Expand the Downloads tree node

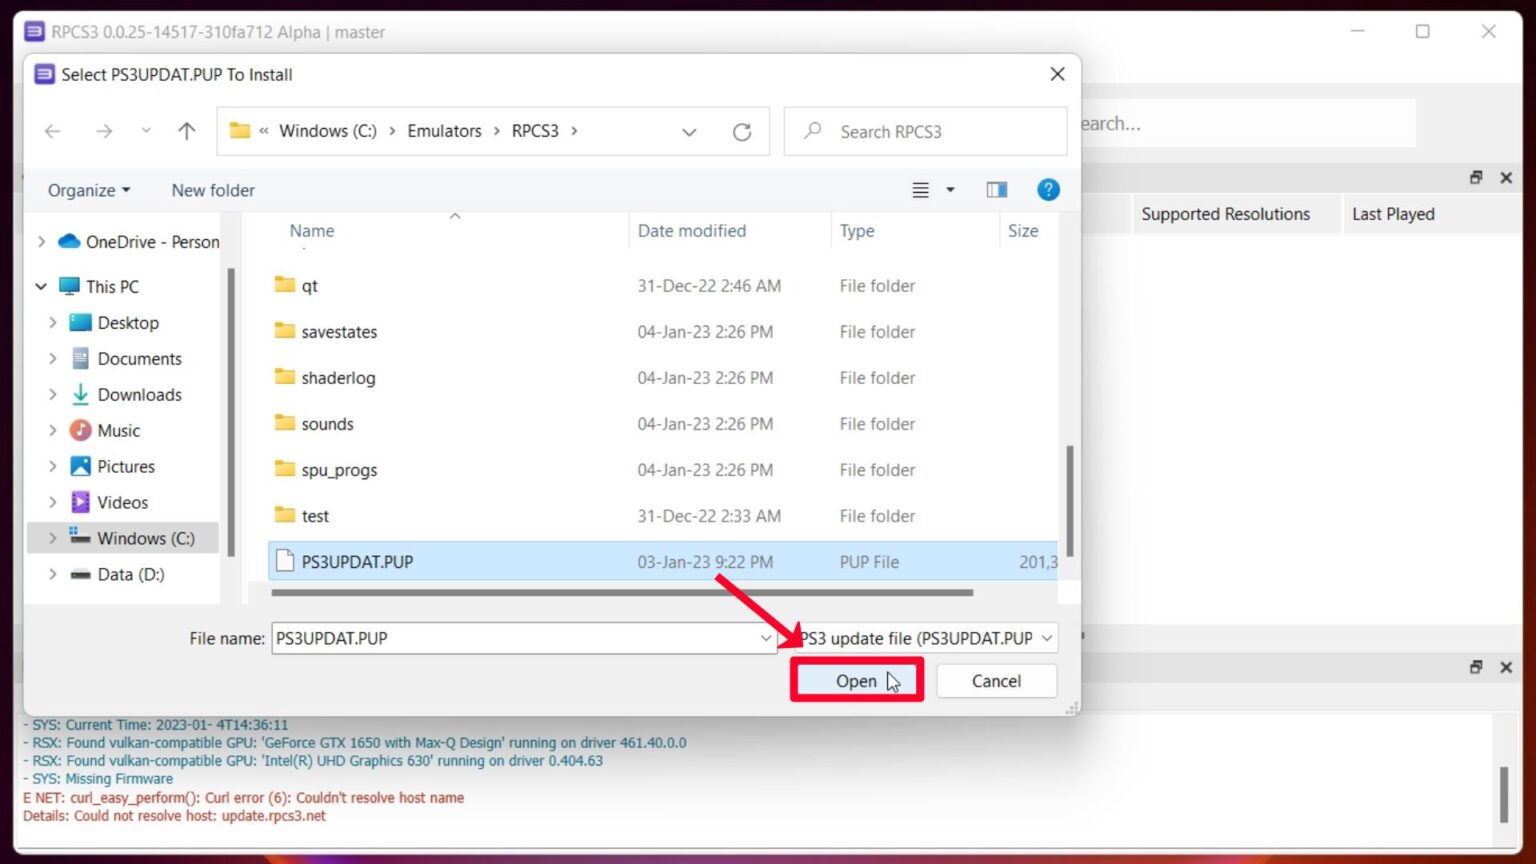click(53, 395)
